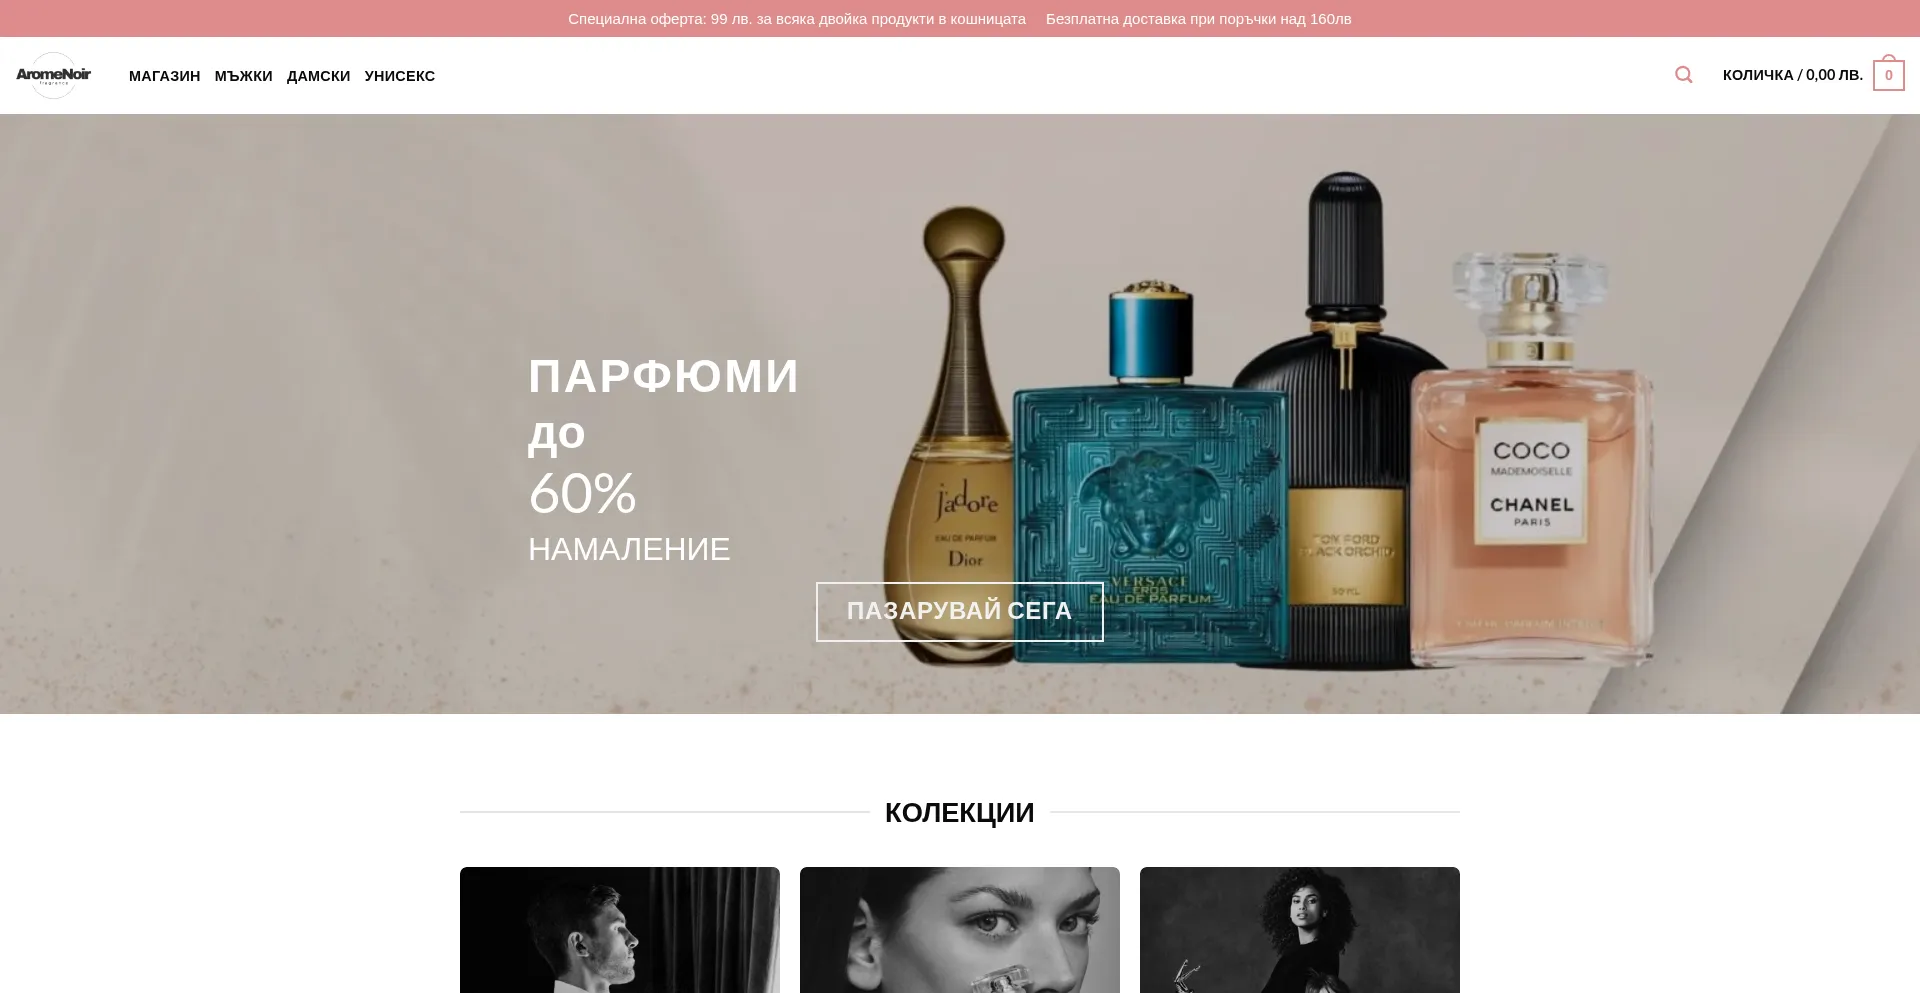Open the women's collection close-up thumbnail

[x=959, y=930]
